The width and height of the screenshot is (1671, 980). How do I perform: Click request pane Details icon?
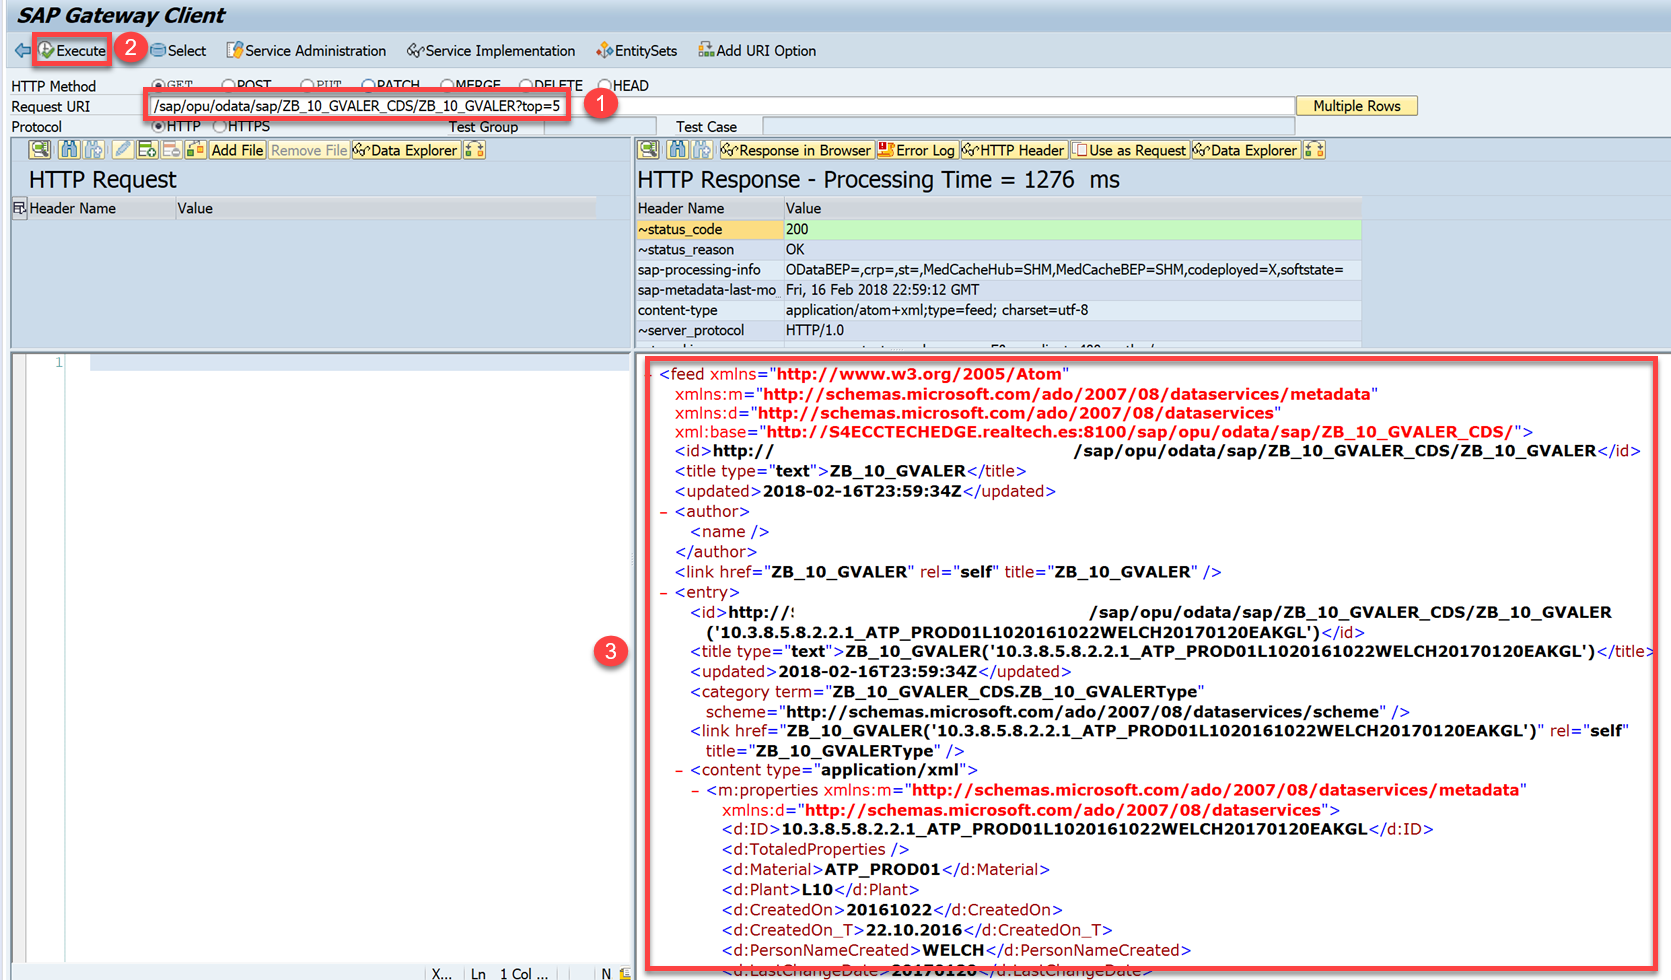pyautogui.click(x=39, y=150)
